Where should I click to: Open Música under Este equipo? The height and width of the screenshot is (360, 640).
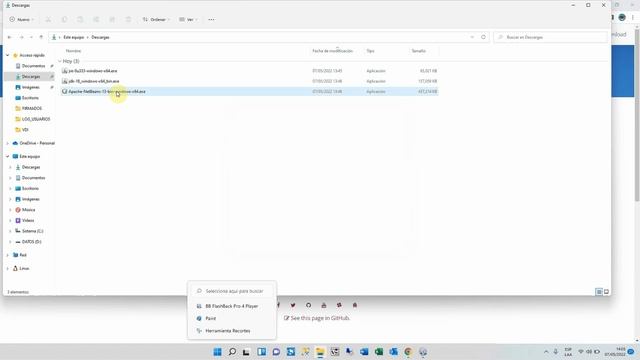coord(29,210)
